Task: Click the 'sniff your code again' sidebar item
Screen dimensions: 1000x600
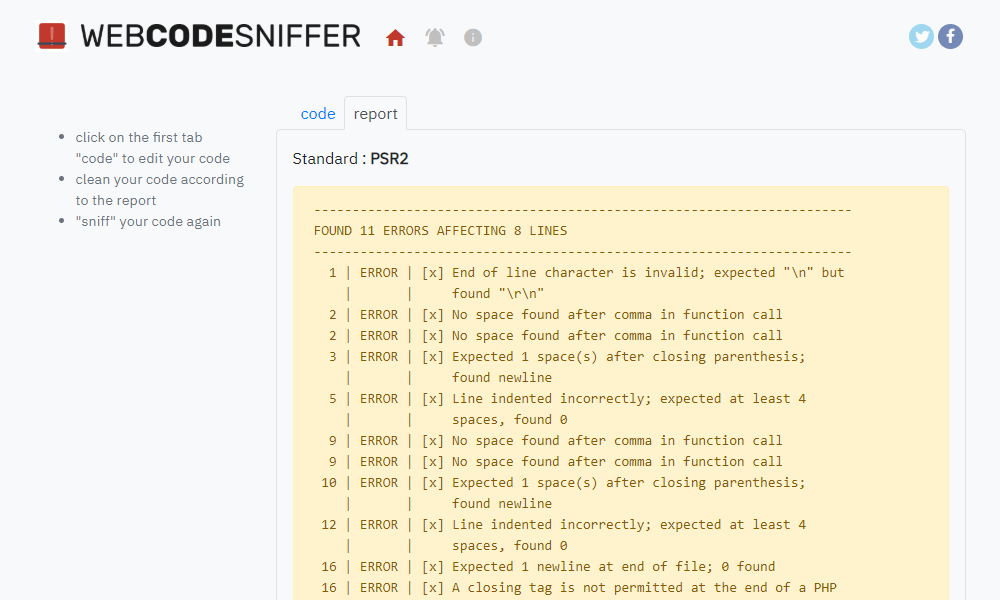Action: click(x=148, y=221)
